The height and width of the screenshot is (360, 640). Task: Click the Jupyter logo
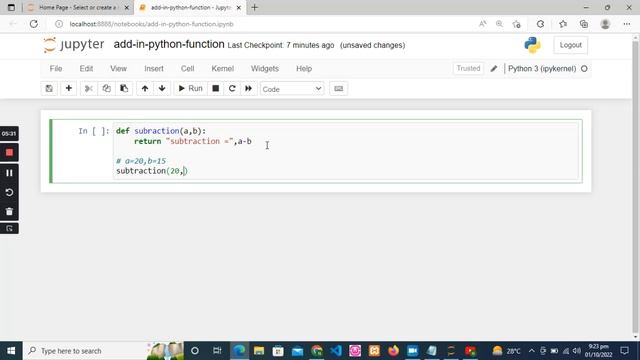tap(74, 44)
